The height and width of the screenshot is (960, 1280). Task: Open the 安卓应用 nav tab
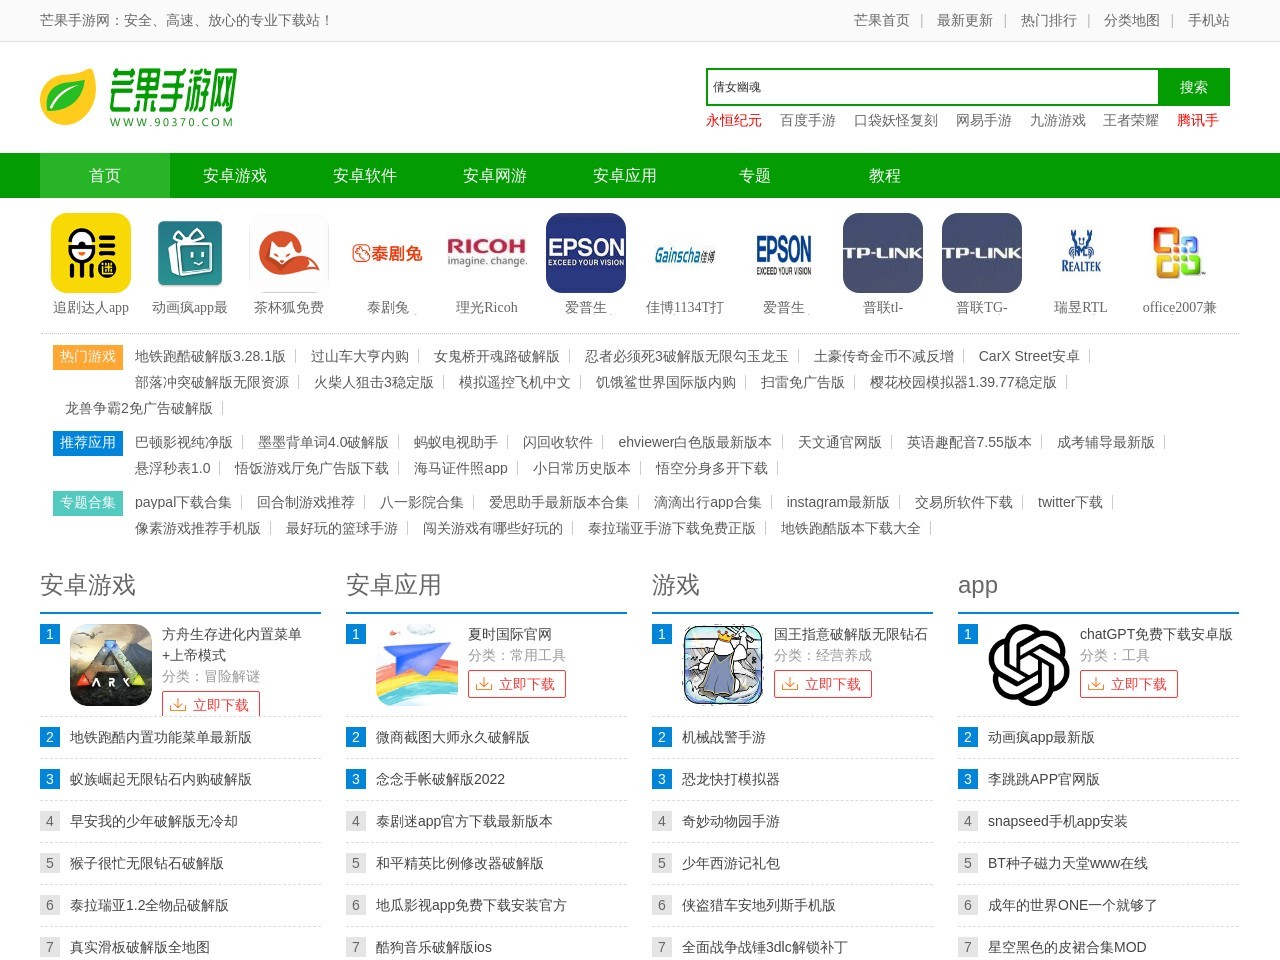[x=625, y=175]
